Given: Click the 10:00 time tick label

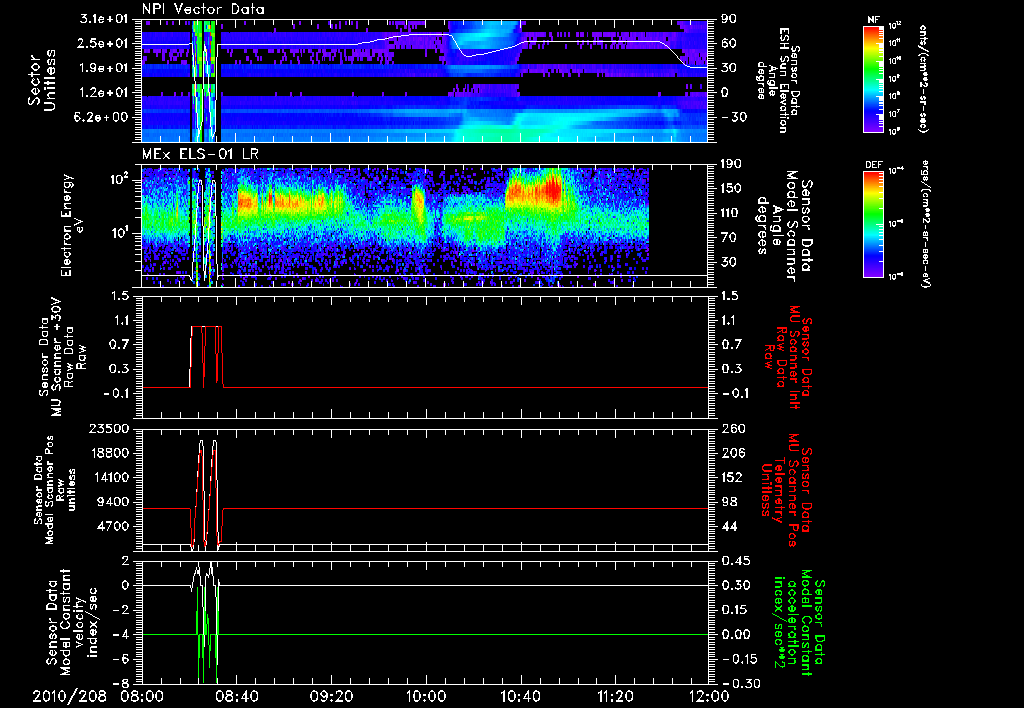Looking at the screenshot, I should [x=426, y=696].
